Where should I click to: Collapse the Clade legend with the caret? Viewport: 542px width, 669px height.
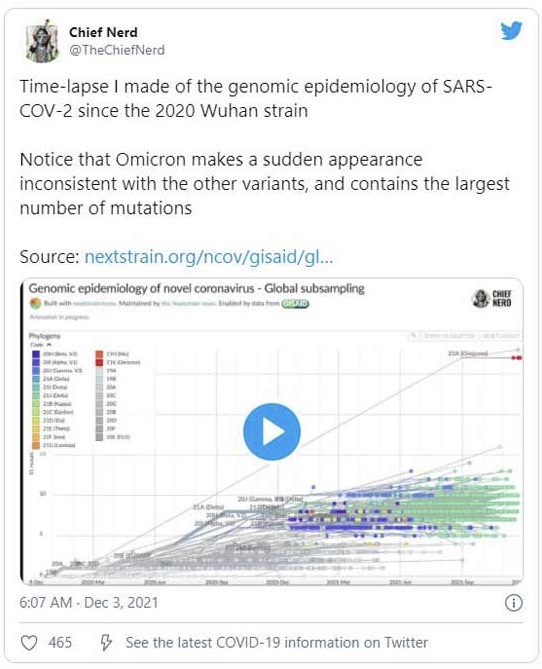[49, 344]
